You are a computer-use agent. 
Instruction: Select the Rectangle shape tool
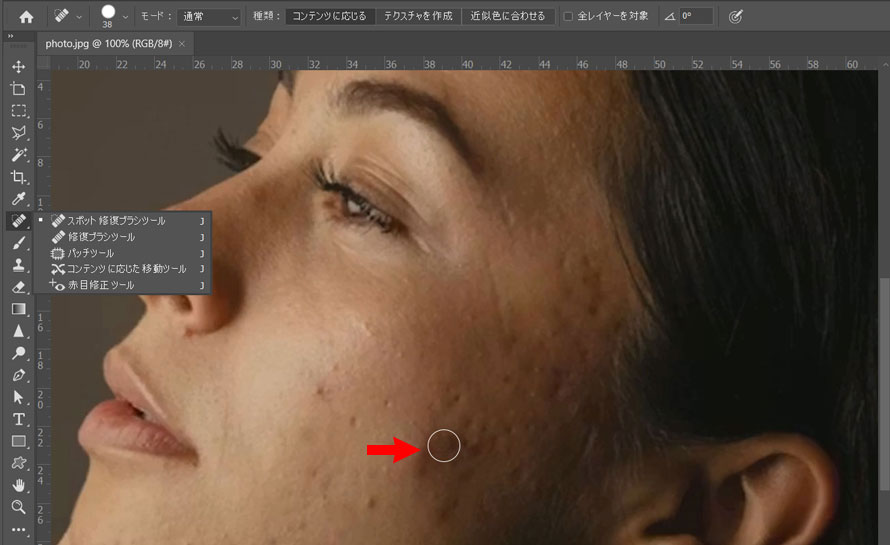[x=18, y=441]
